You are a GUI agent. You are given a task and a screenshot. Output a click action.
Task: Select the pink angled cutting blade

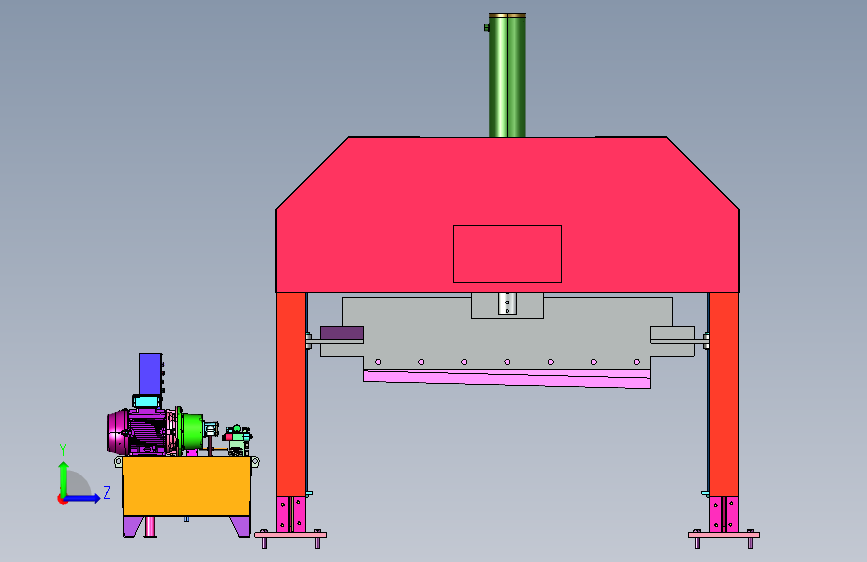tap(507, 379)
